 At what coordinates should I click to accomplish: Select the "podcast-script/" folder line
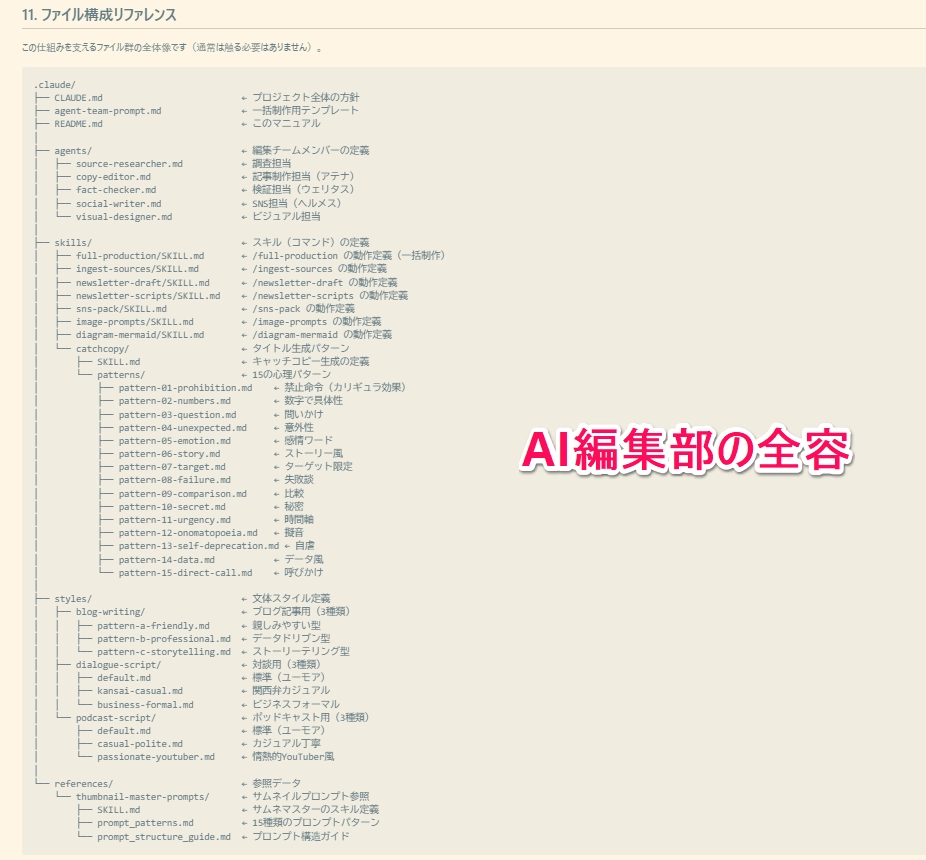(x=116, y=718)
